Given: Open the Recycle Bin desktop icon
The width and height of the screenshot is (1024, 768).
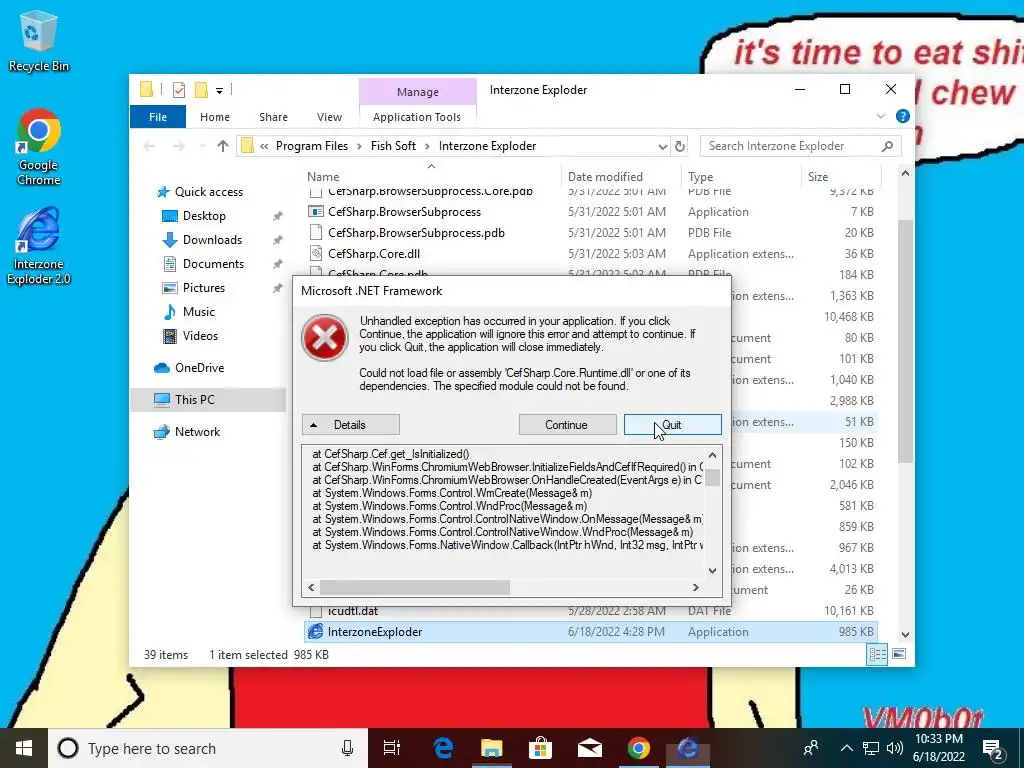Looking at the screenshot, I should (38, 42).
